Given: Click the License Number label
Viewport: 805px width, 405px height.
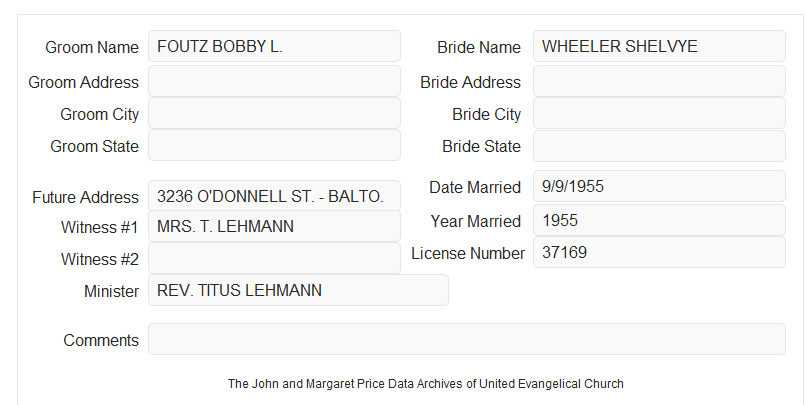Looking at the screenshot, I should pos(468,254).
